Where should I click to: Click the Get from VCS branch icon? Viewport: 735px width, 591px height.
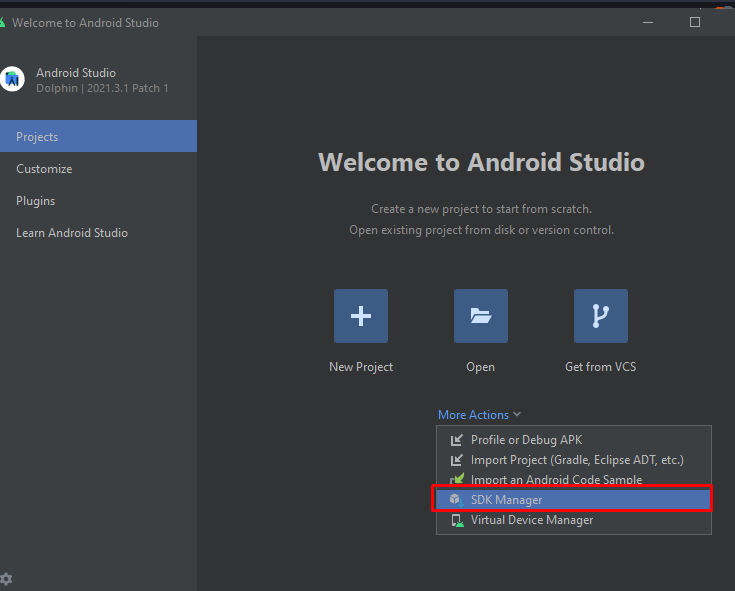coord(601,316)
